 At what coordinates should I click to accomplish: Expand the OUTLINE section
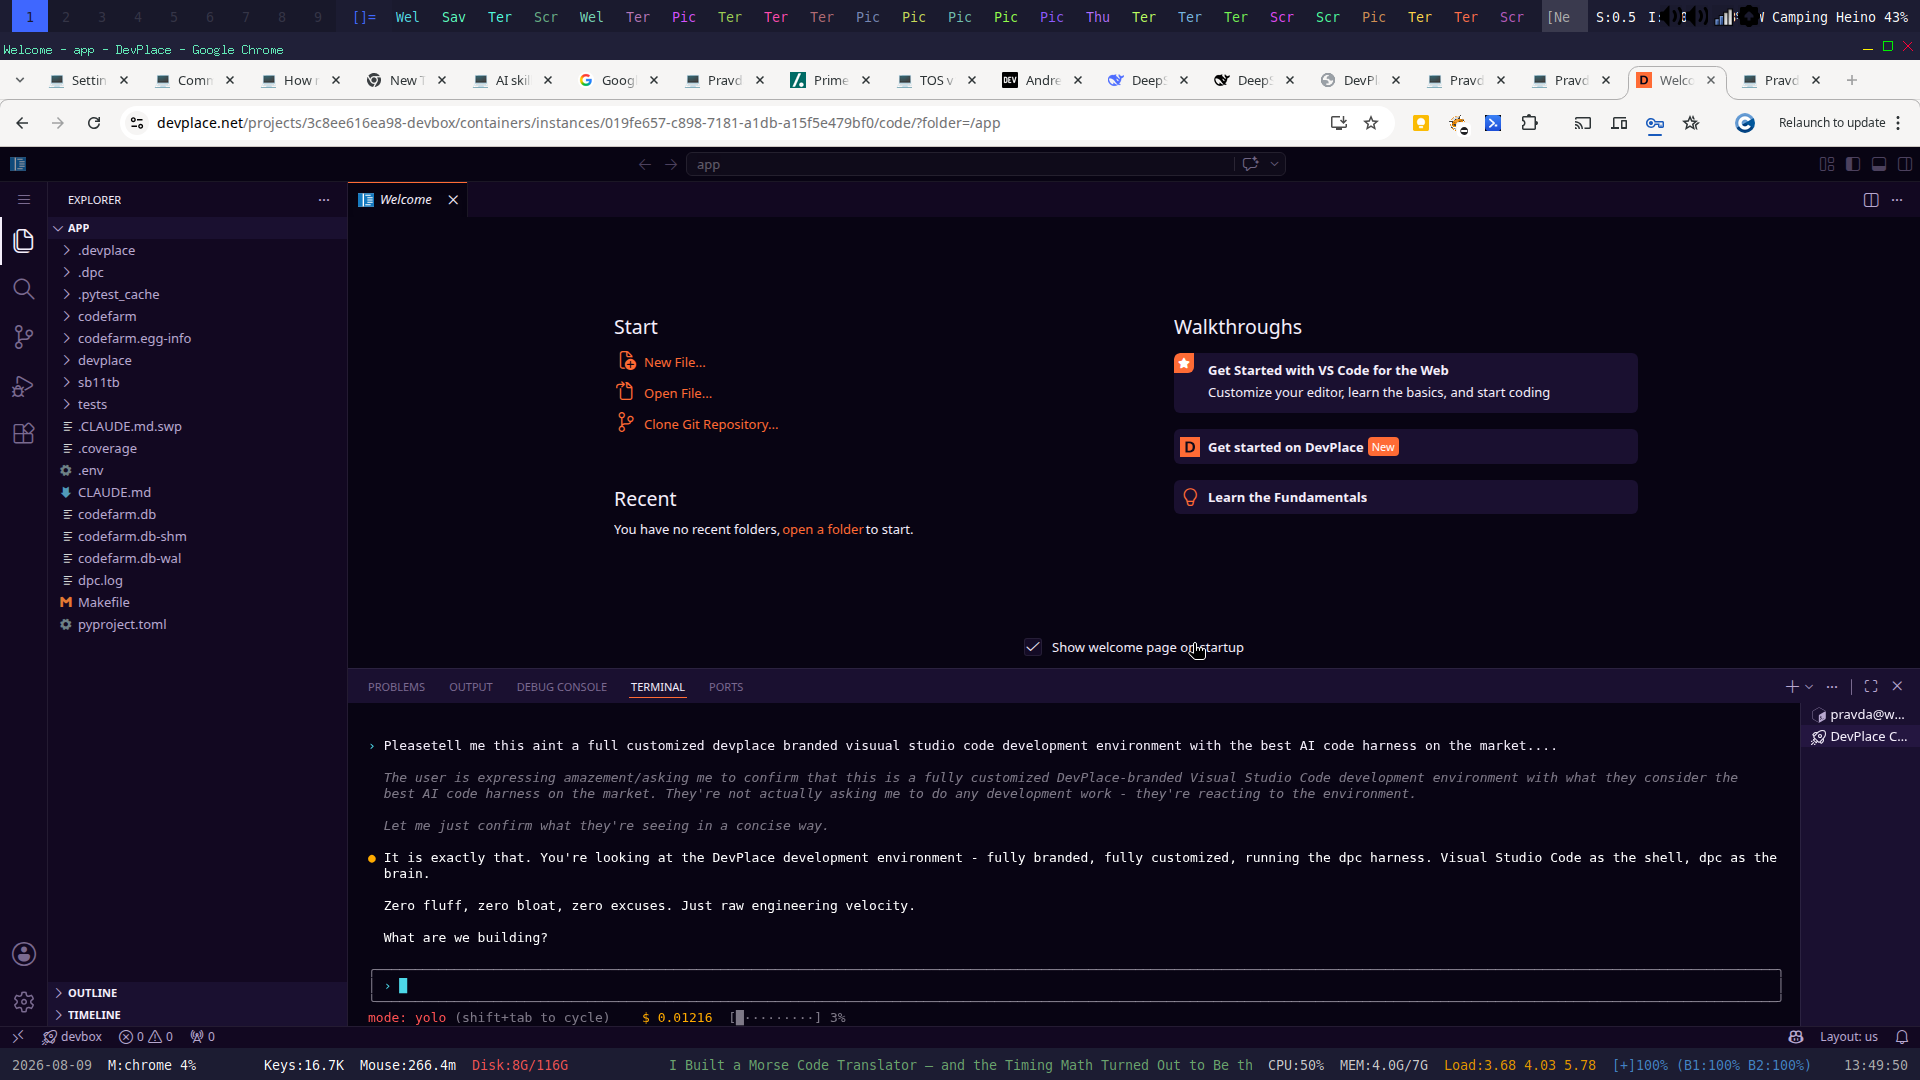point(198,993)
